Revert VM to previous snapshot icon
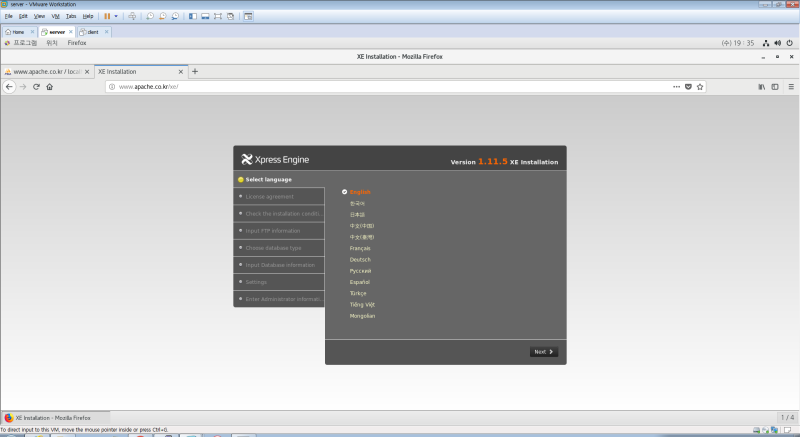Image resolution: width=800 pixels, height=437 pixels. (x=163, y=16)
